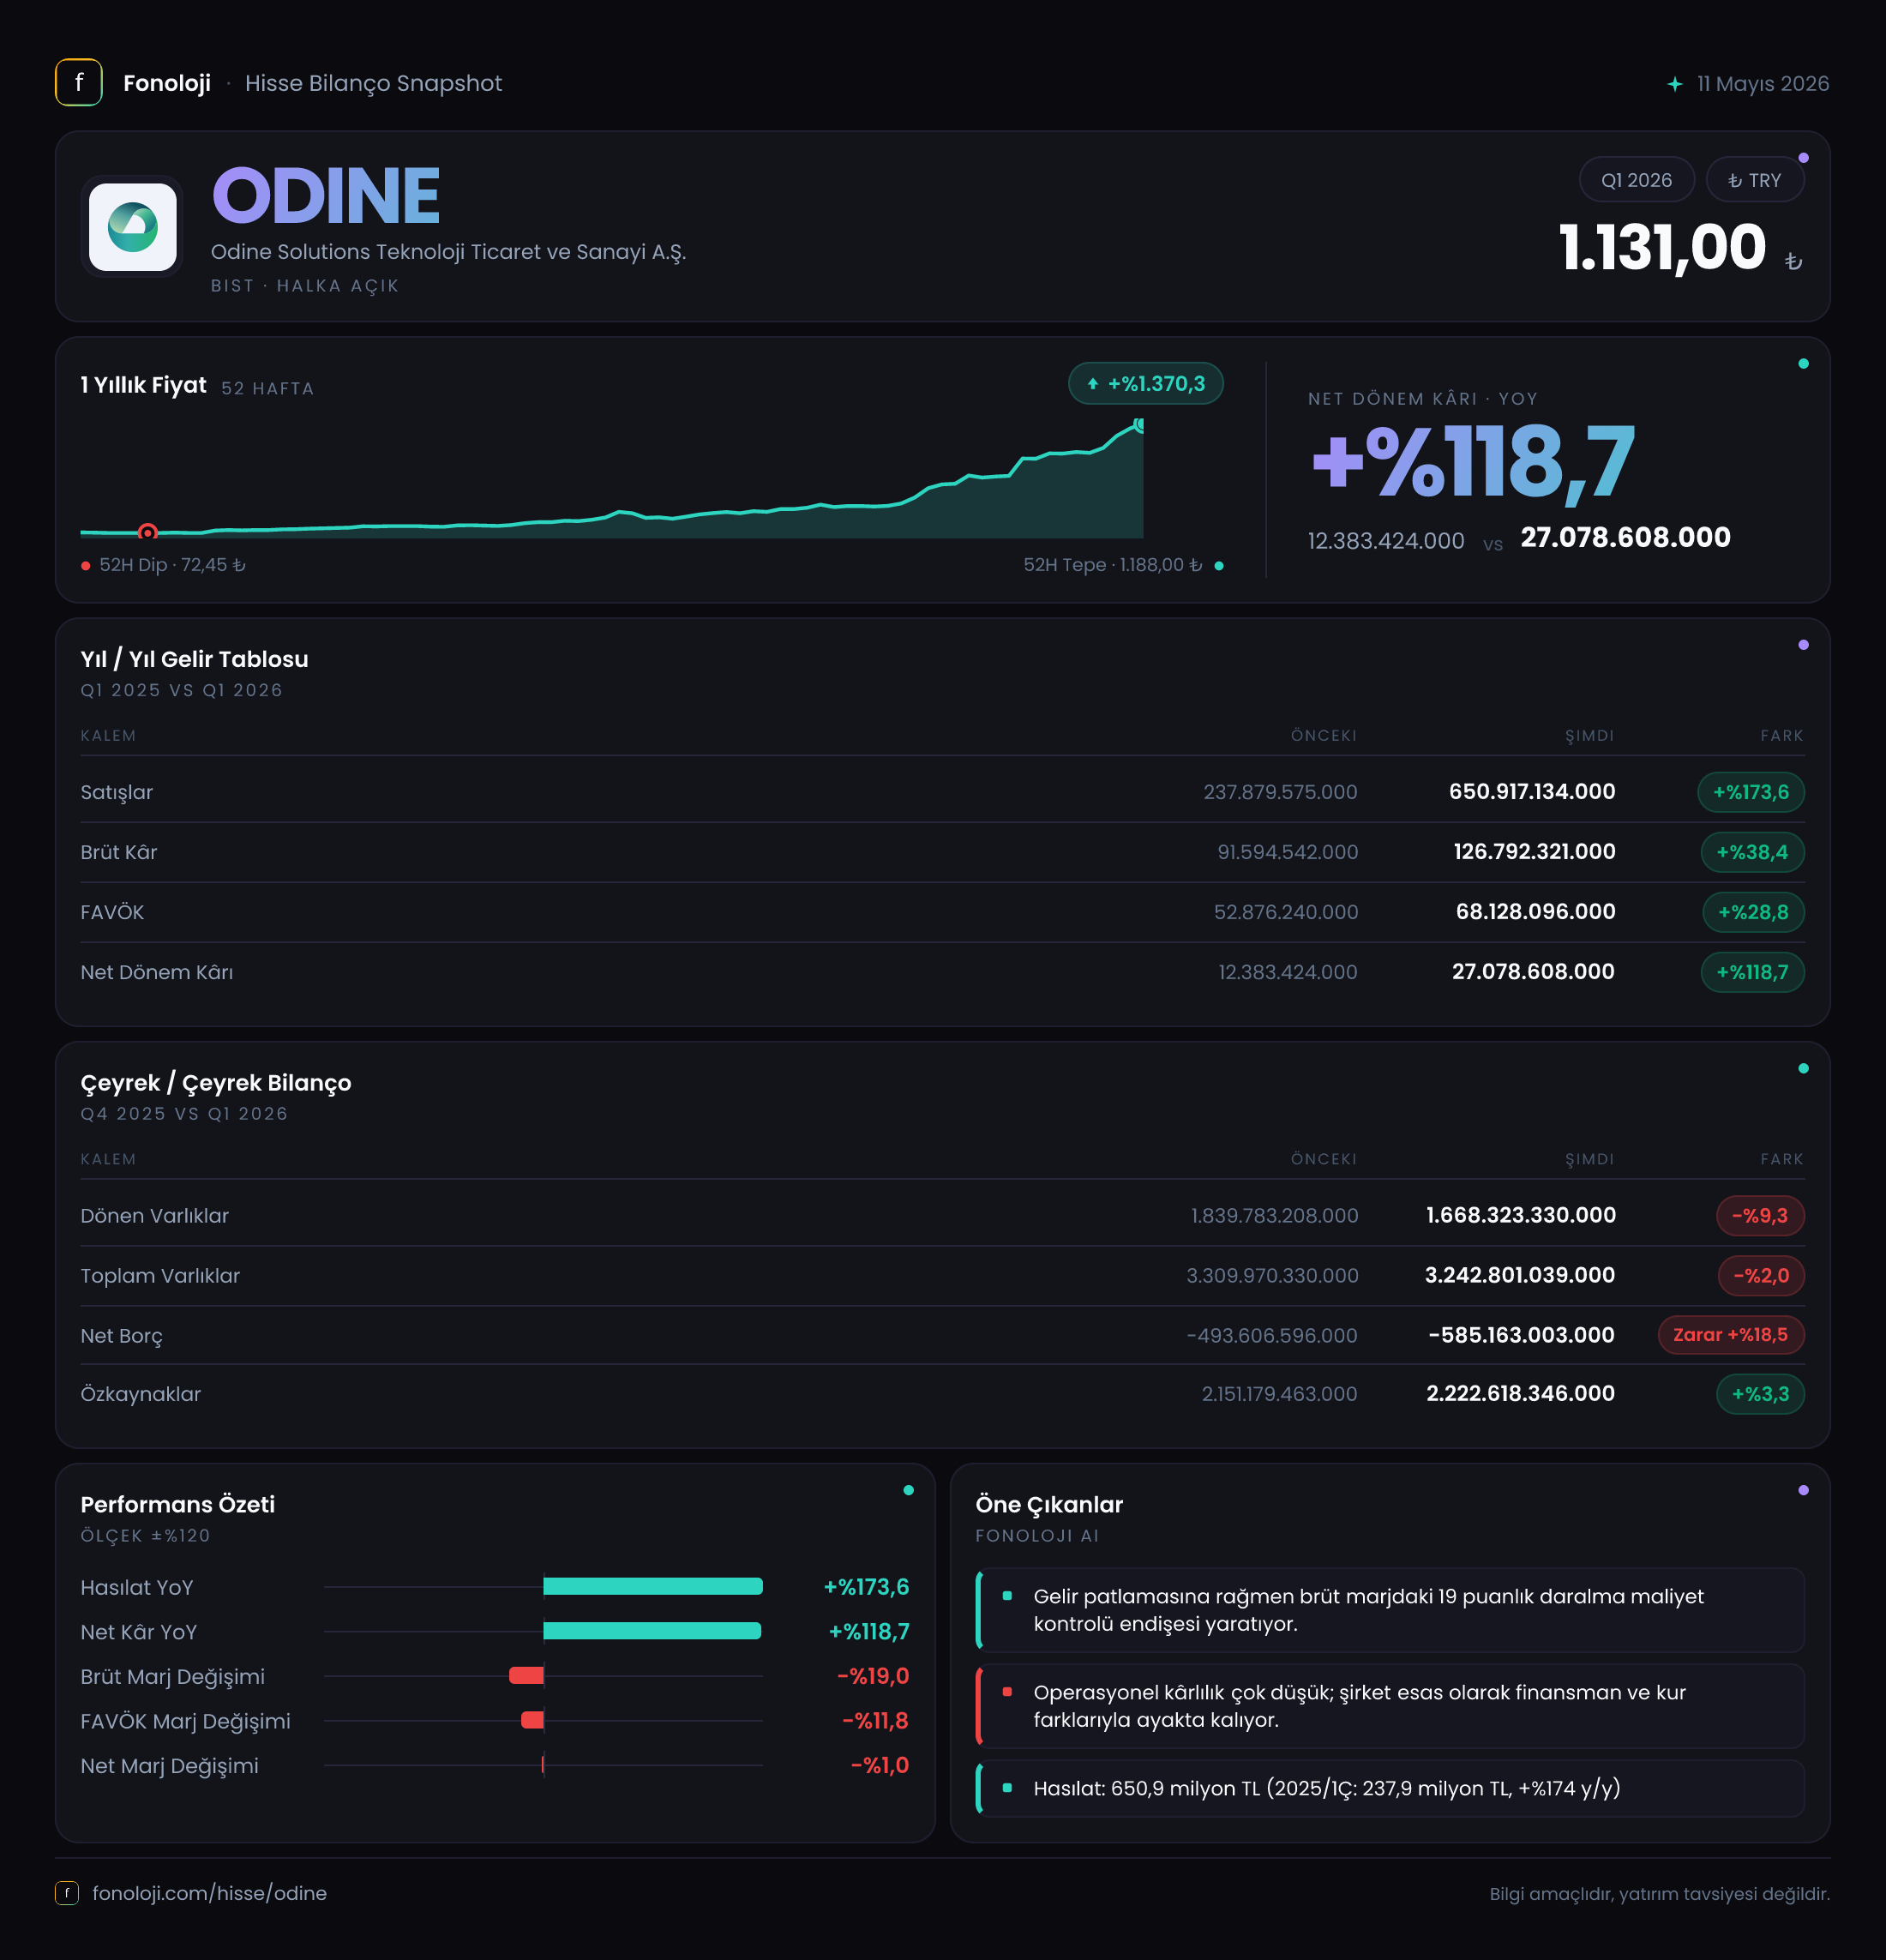Click the teal dot in Performans Özeti card

908,1490
